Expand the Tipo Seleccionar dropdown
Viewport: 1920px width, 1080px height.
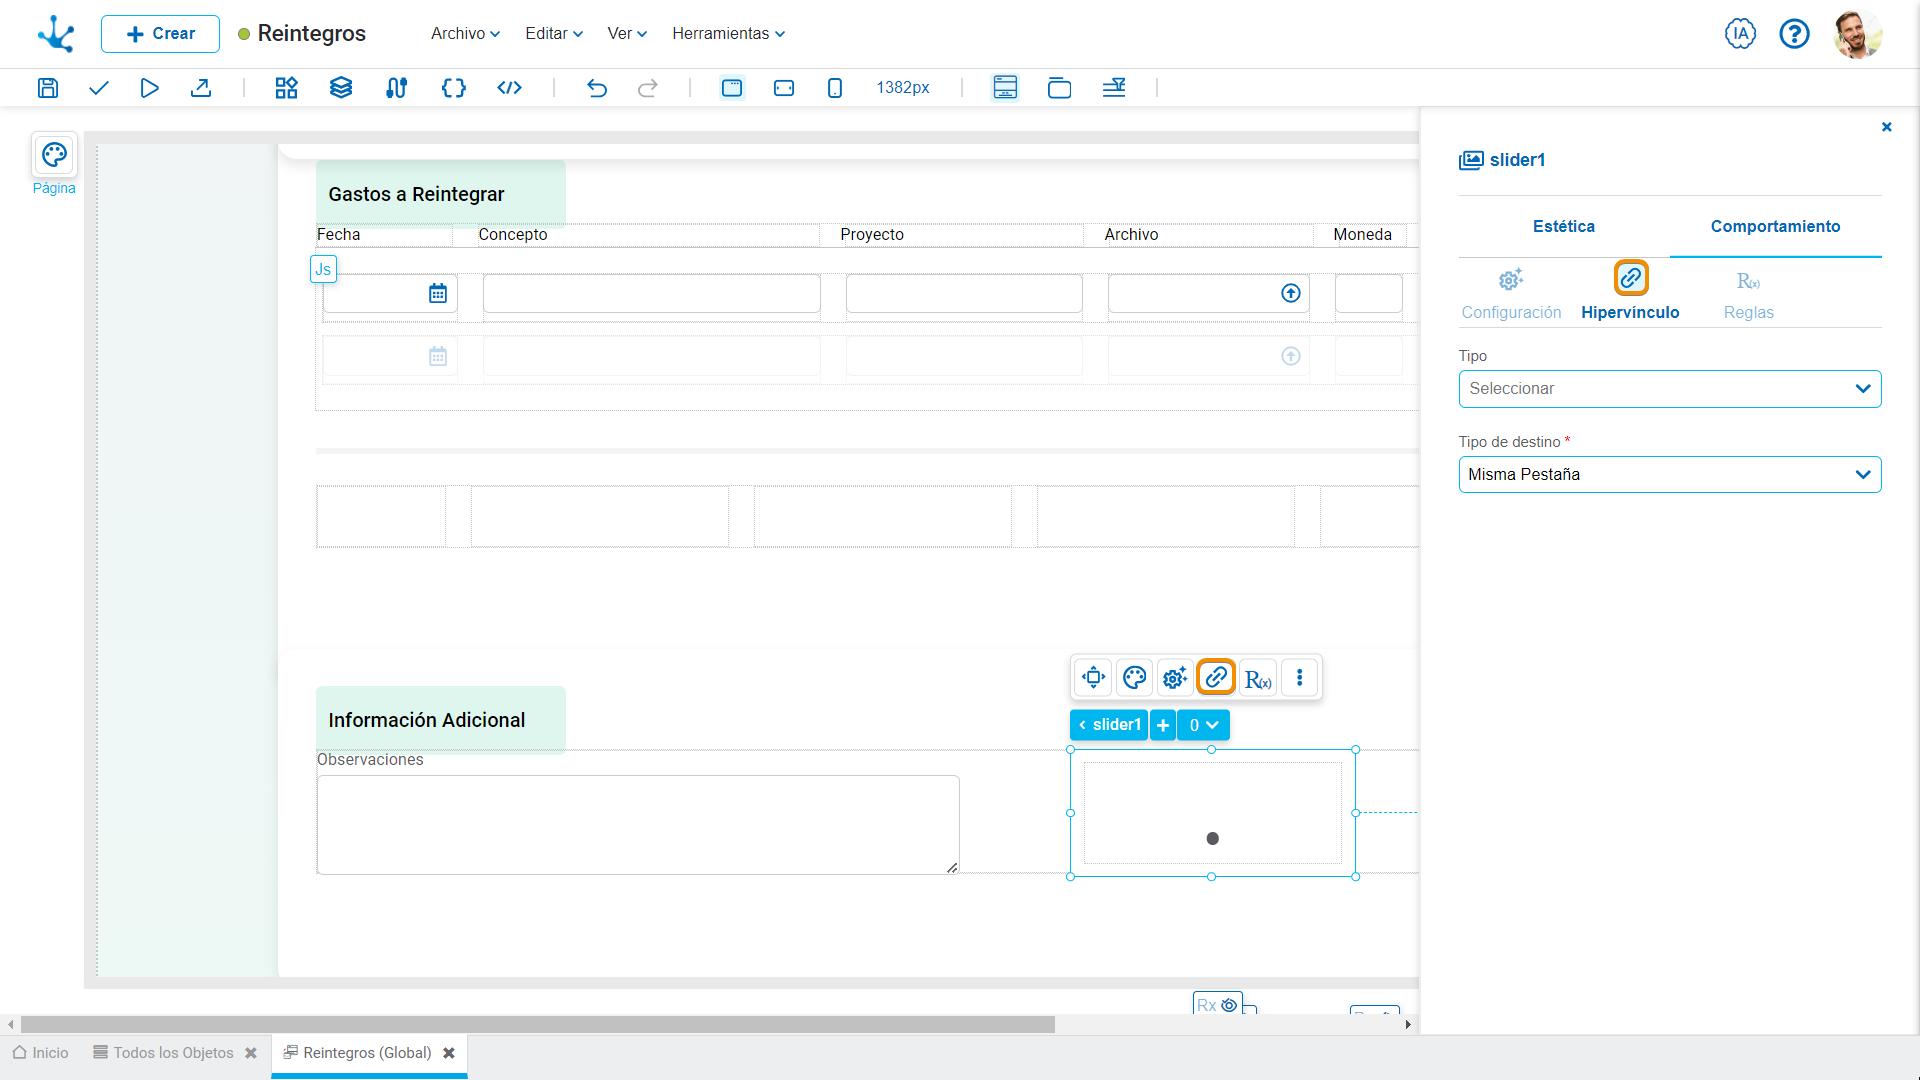(1670, 389)
